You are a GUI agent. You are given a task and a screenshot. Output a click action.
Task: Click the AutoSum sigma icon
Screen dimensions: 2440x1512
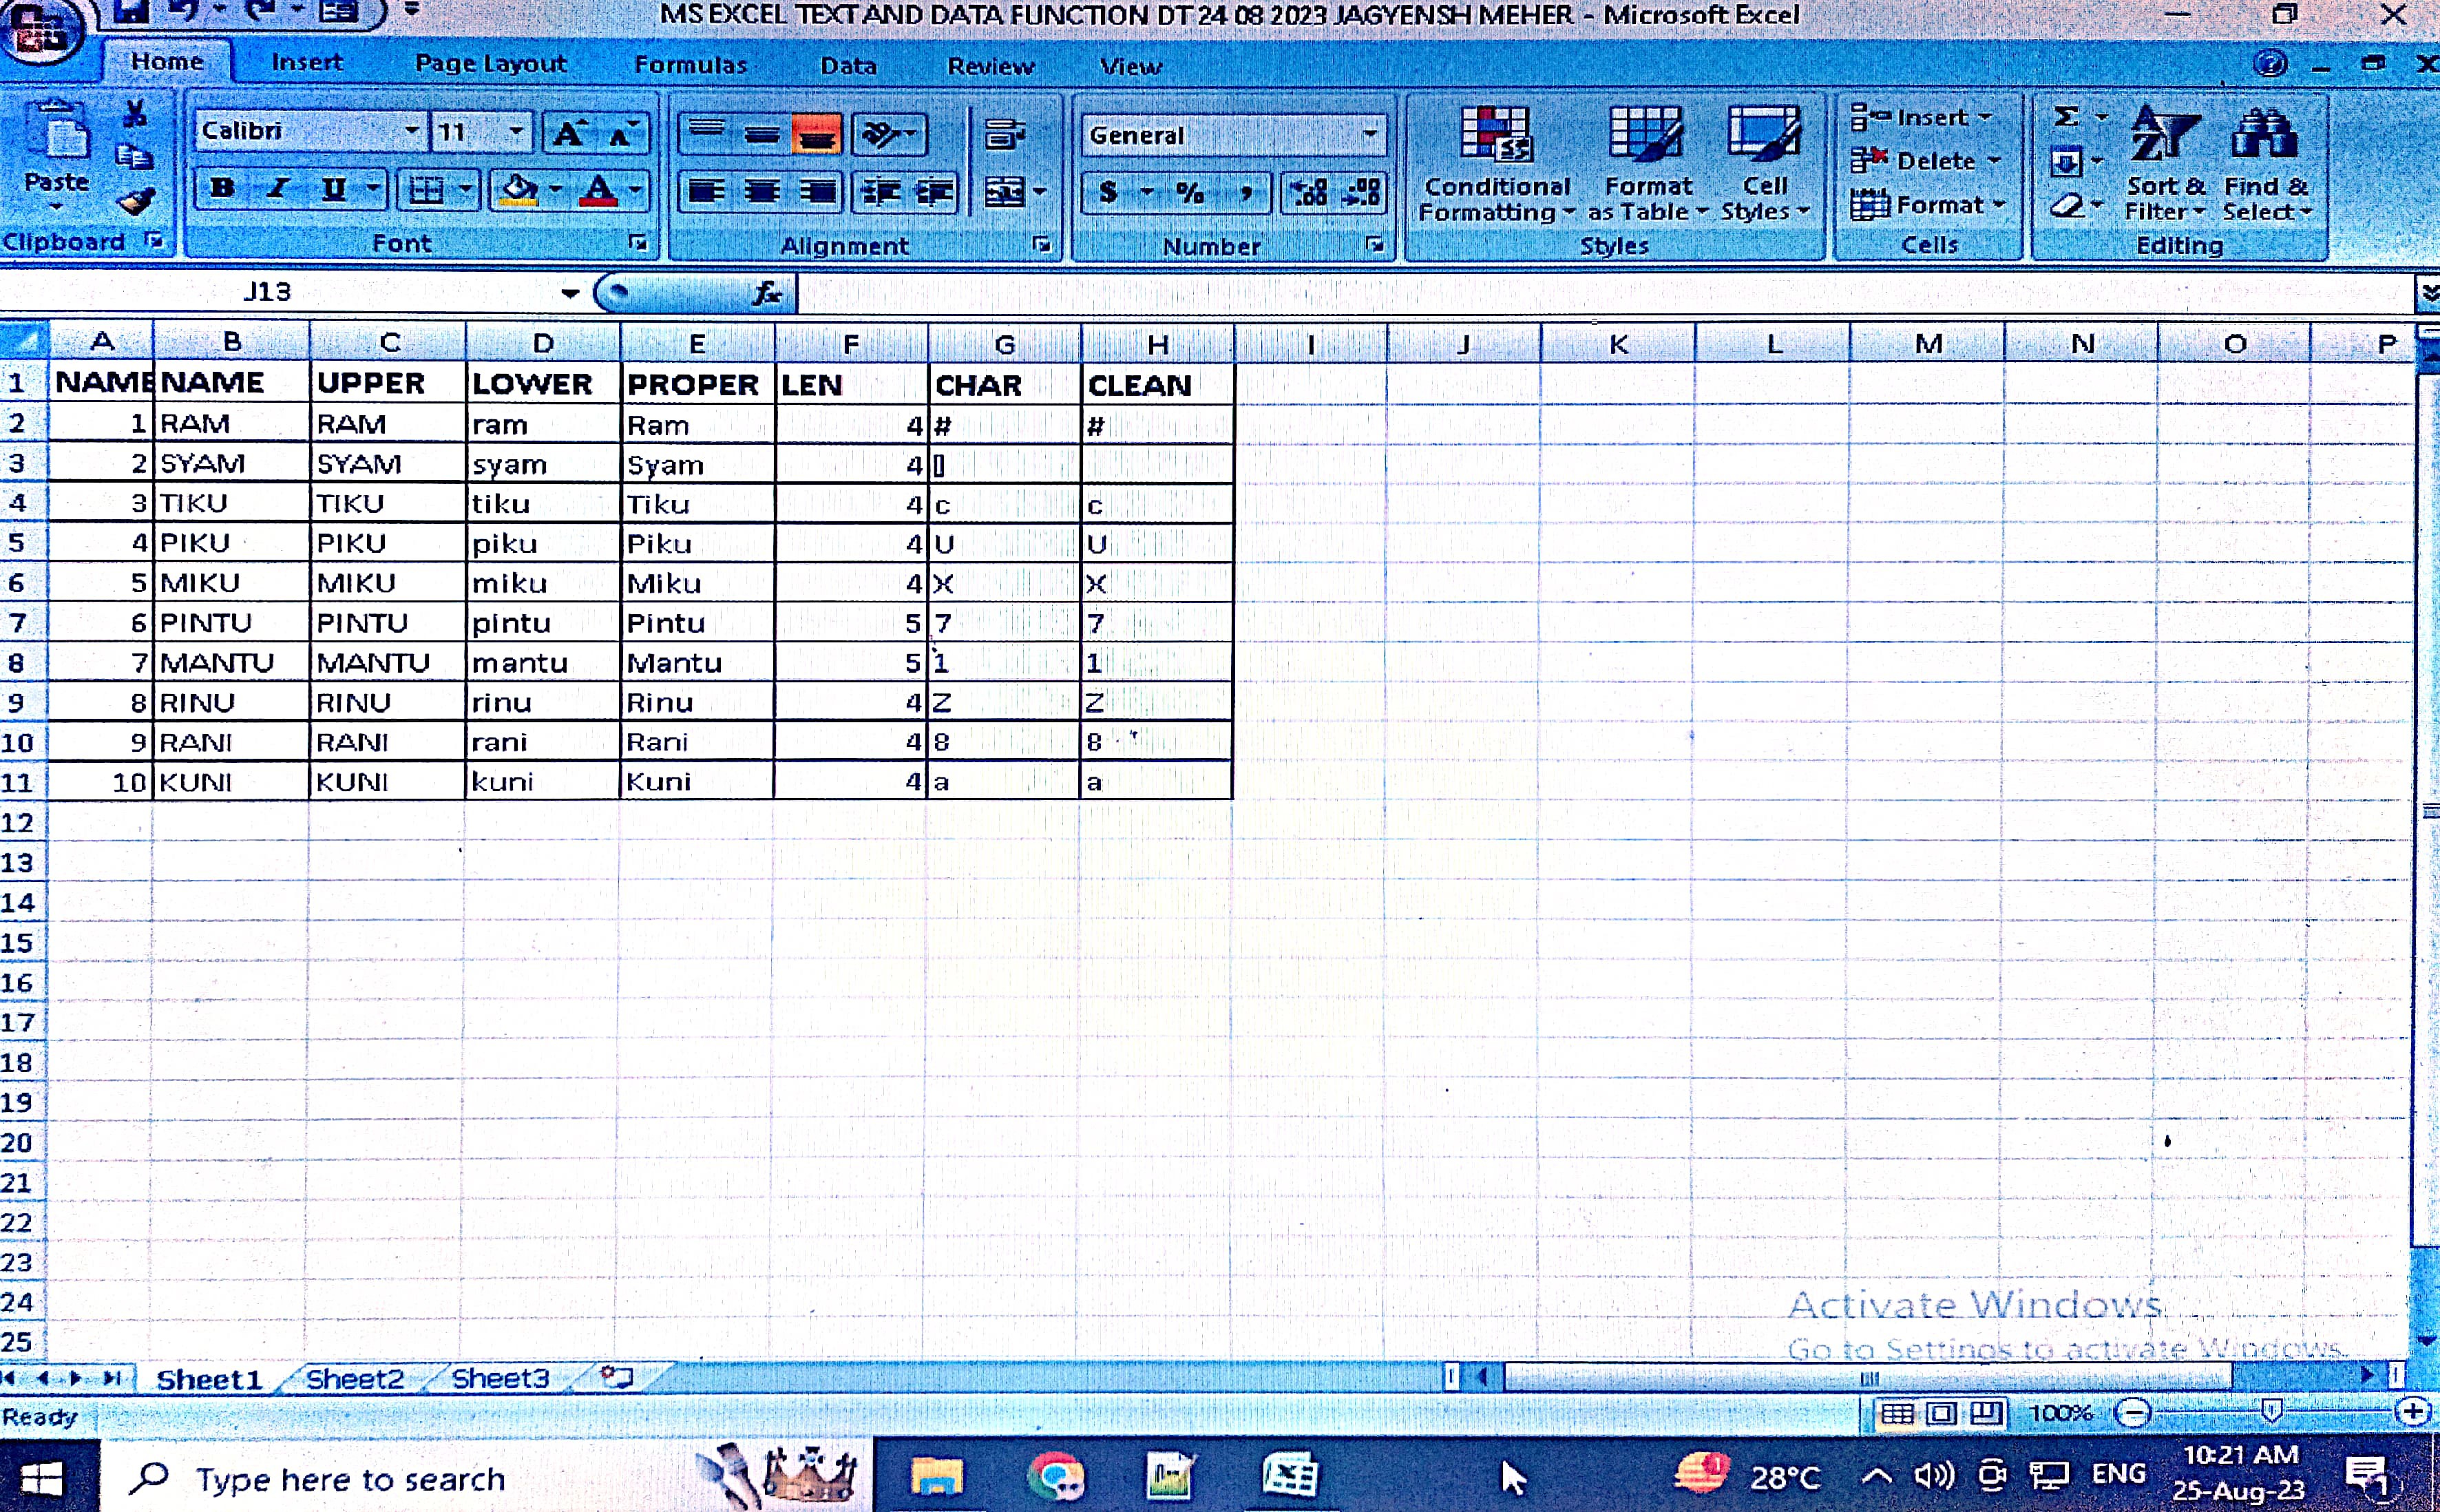click(x=2066, y=118)
